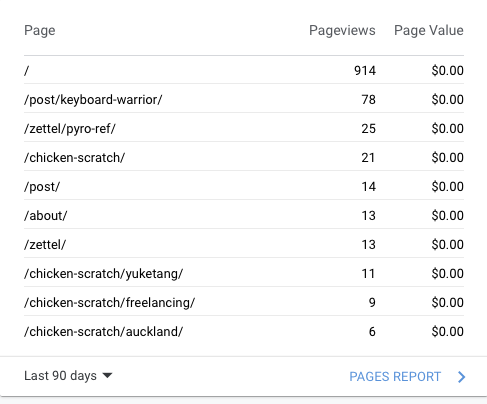Open the /chicken-scratch/yuketang/ page entry

(x=244, y=273)
